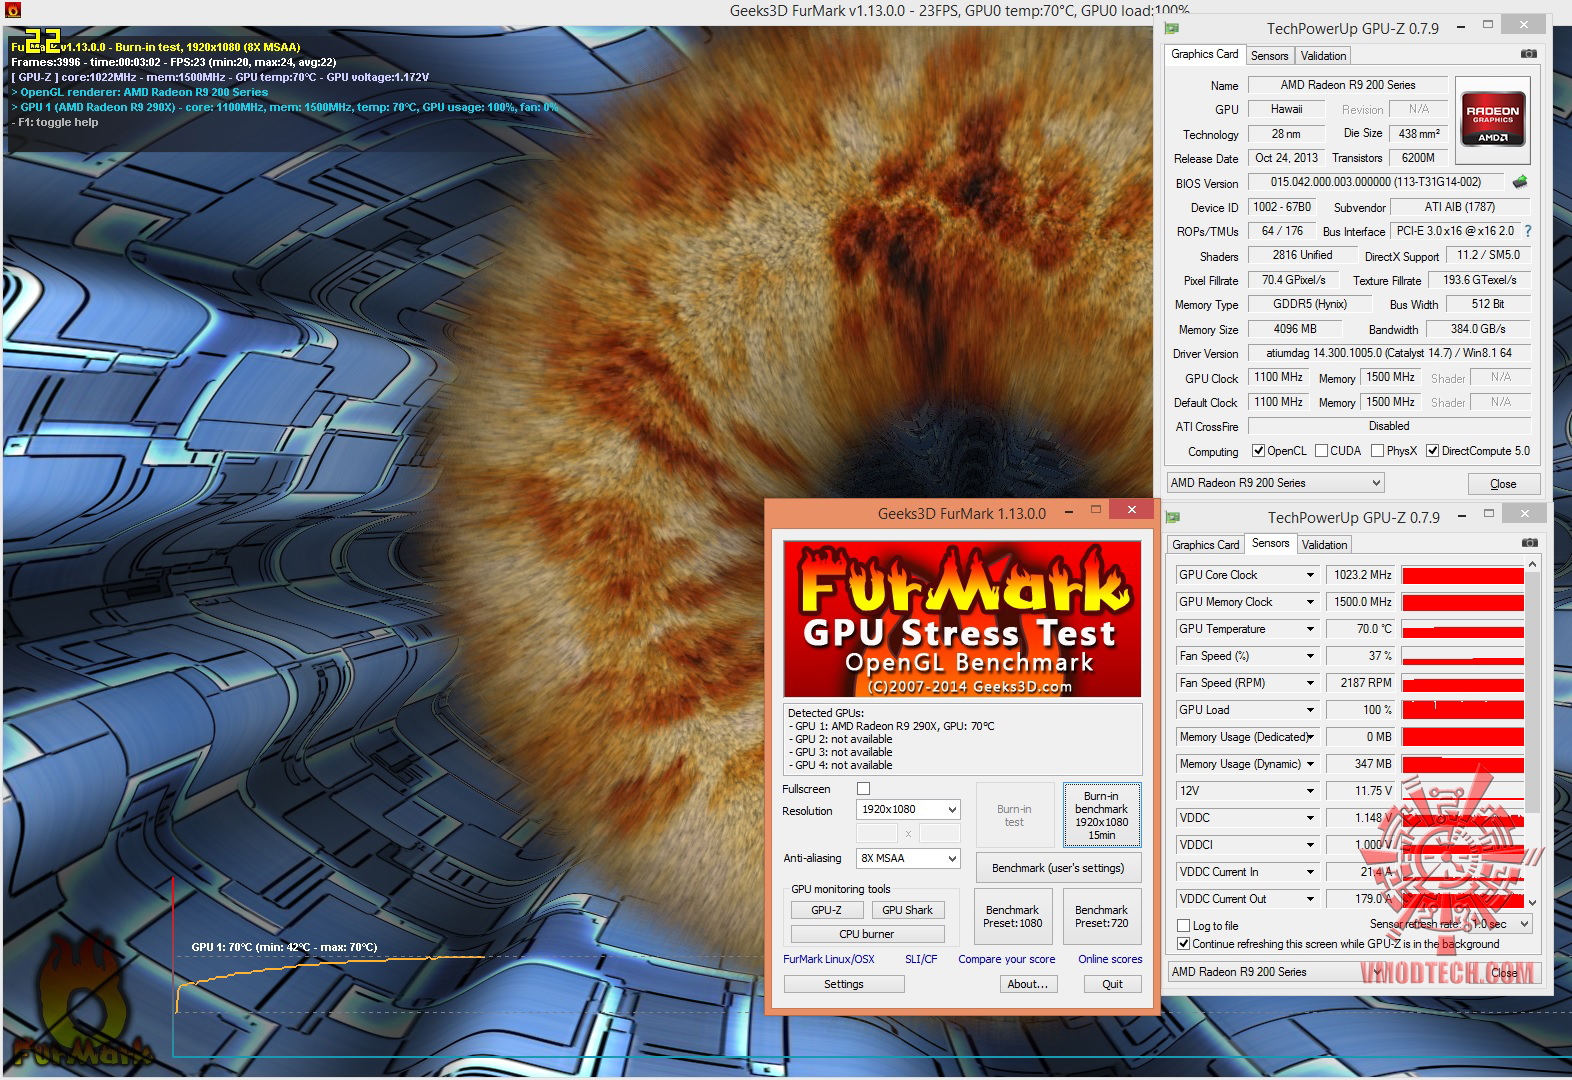Click the BIOS save chip icon beside BIOS Version
The image size is (1572, 1080).
[x=1520, y=182]
